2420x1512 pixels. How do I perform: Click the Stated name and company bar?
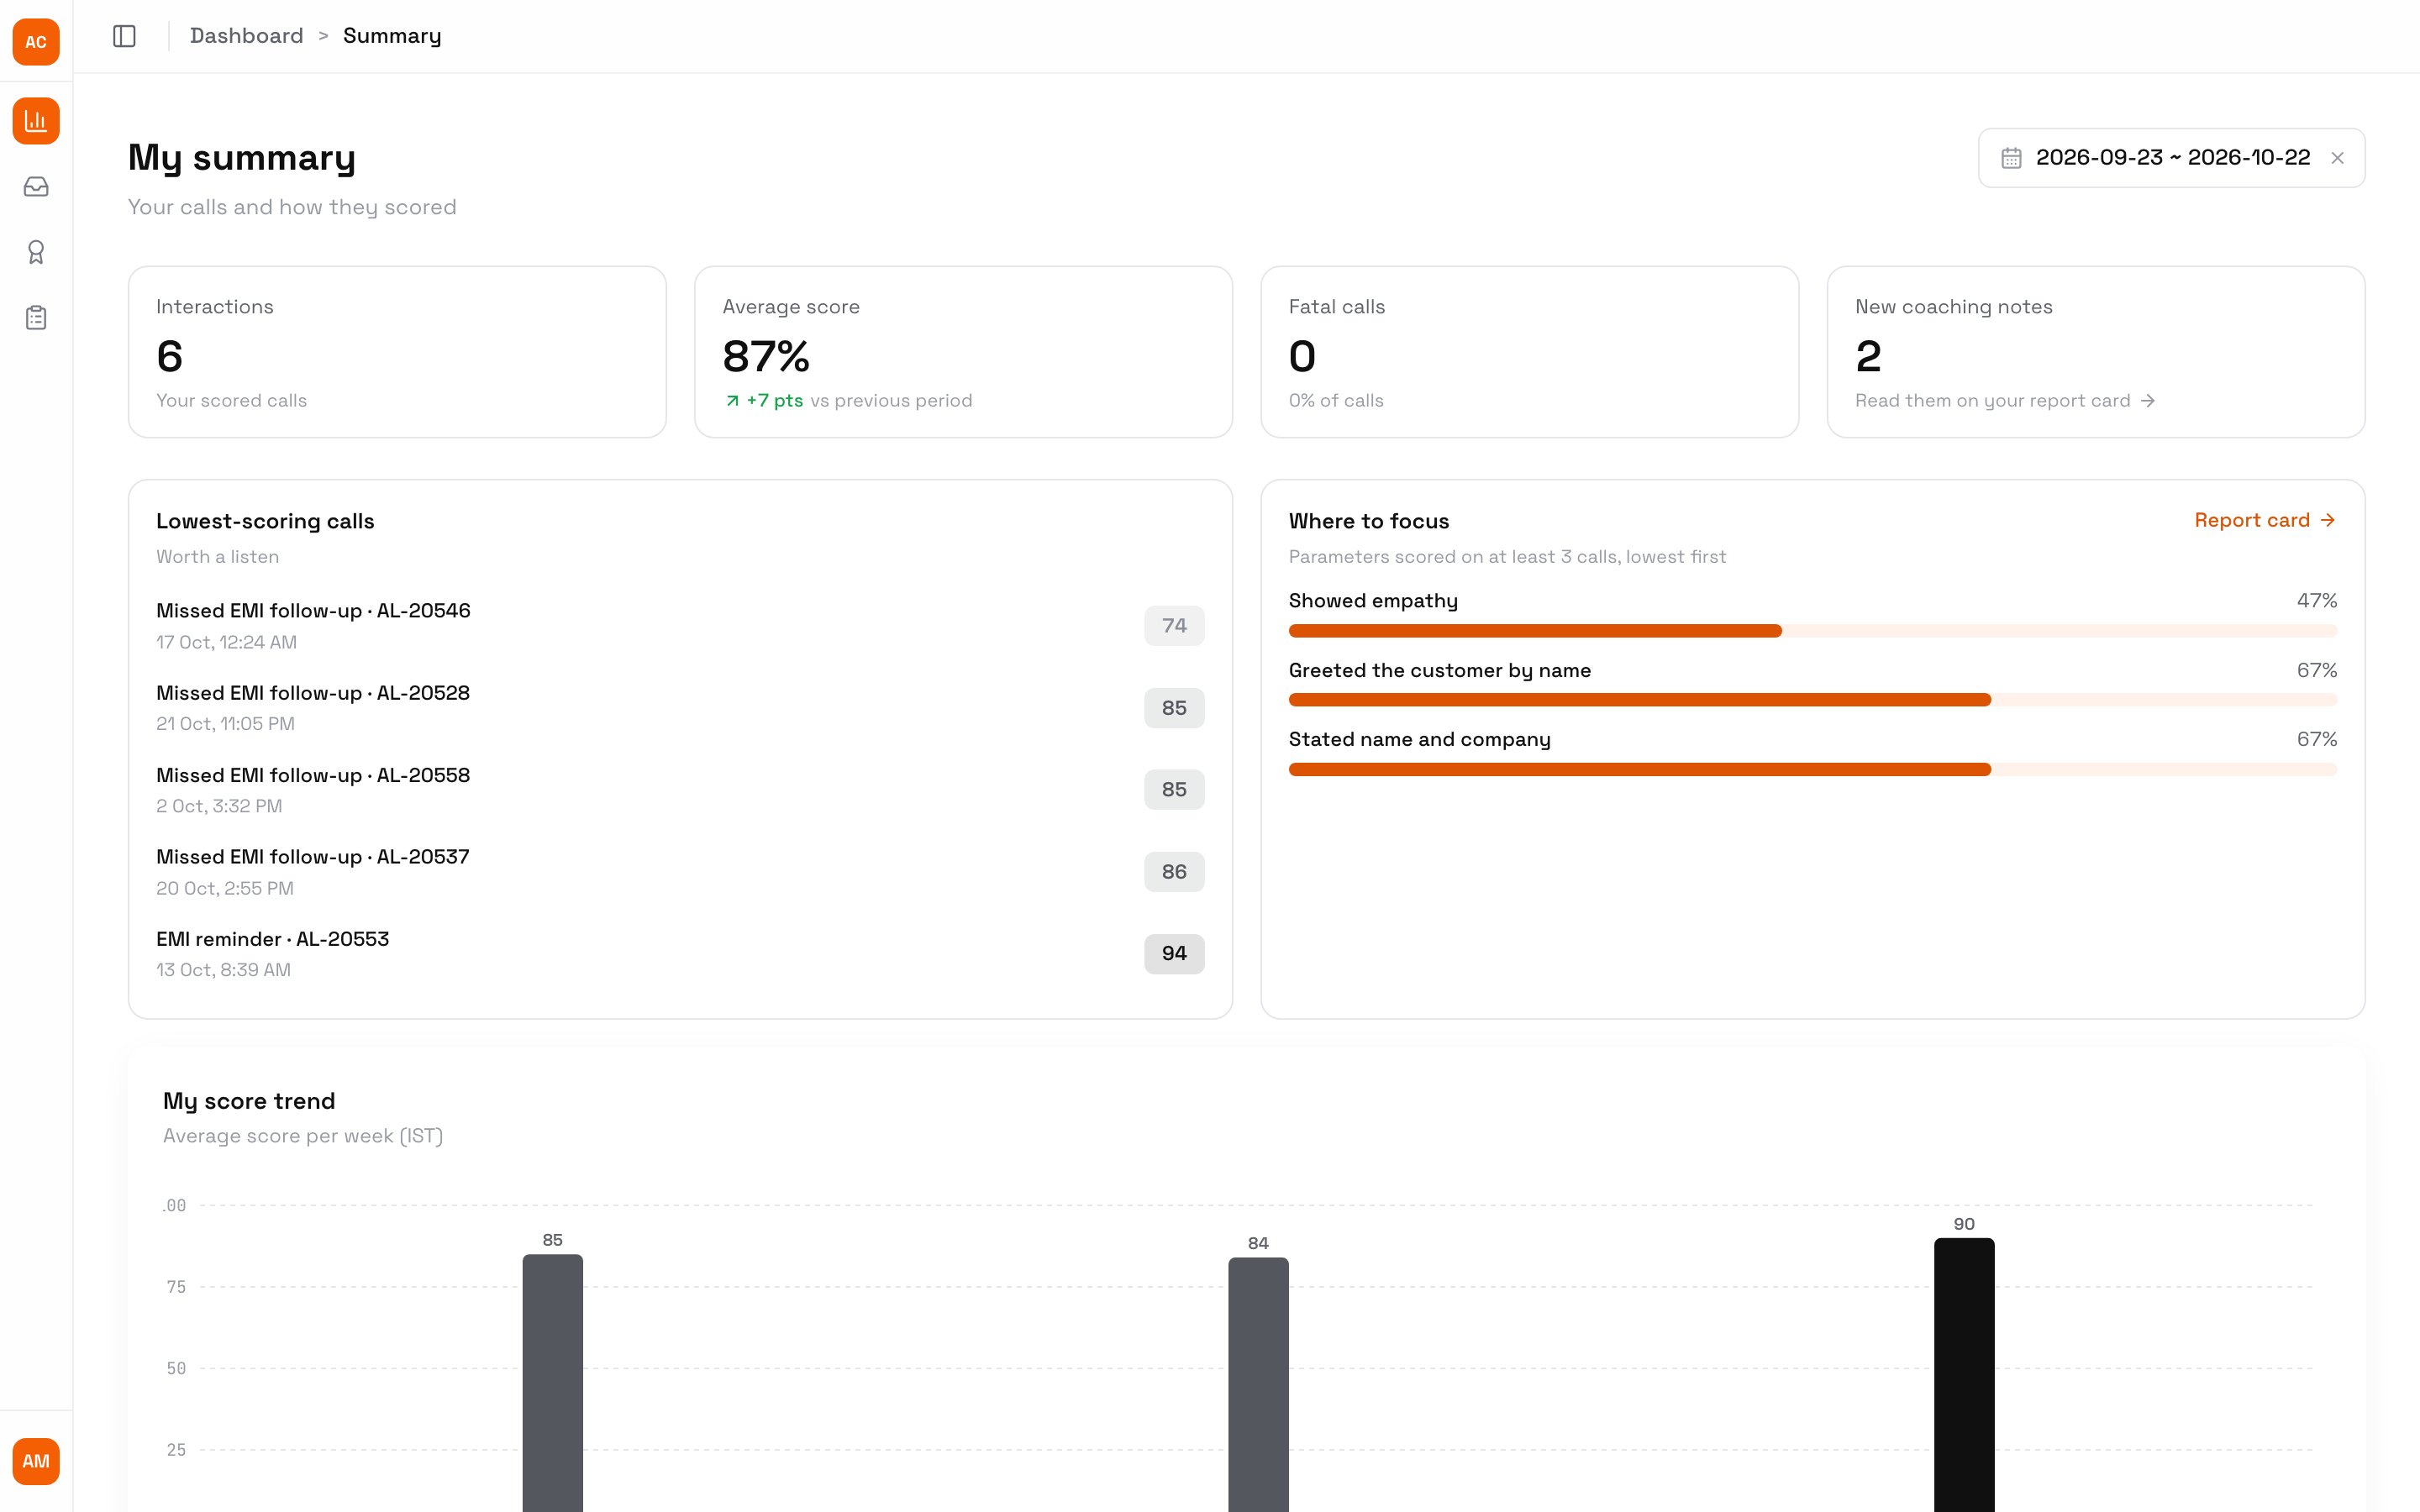pos(1812,770)
